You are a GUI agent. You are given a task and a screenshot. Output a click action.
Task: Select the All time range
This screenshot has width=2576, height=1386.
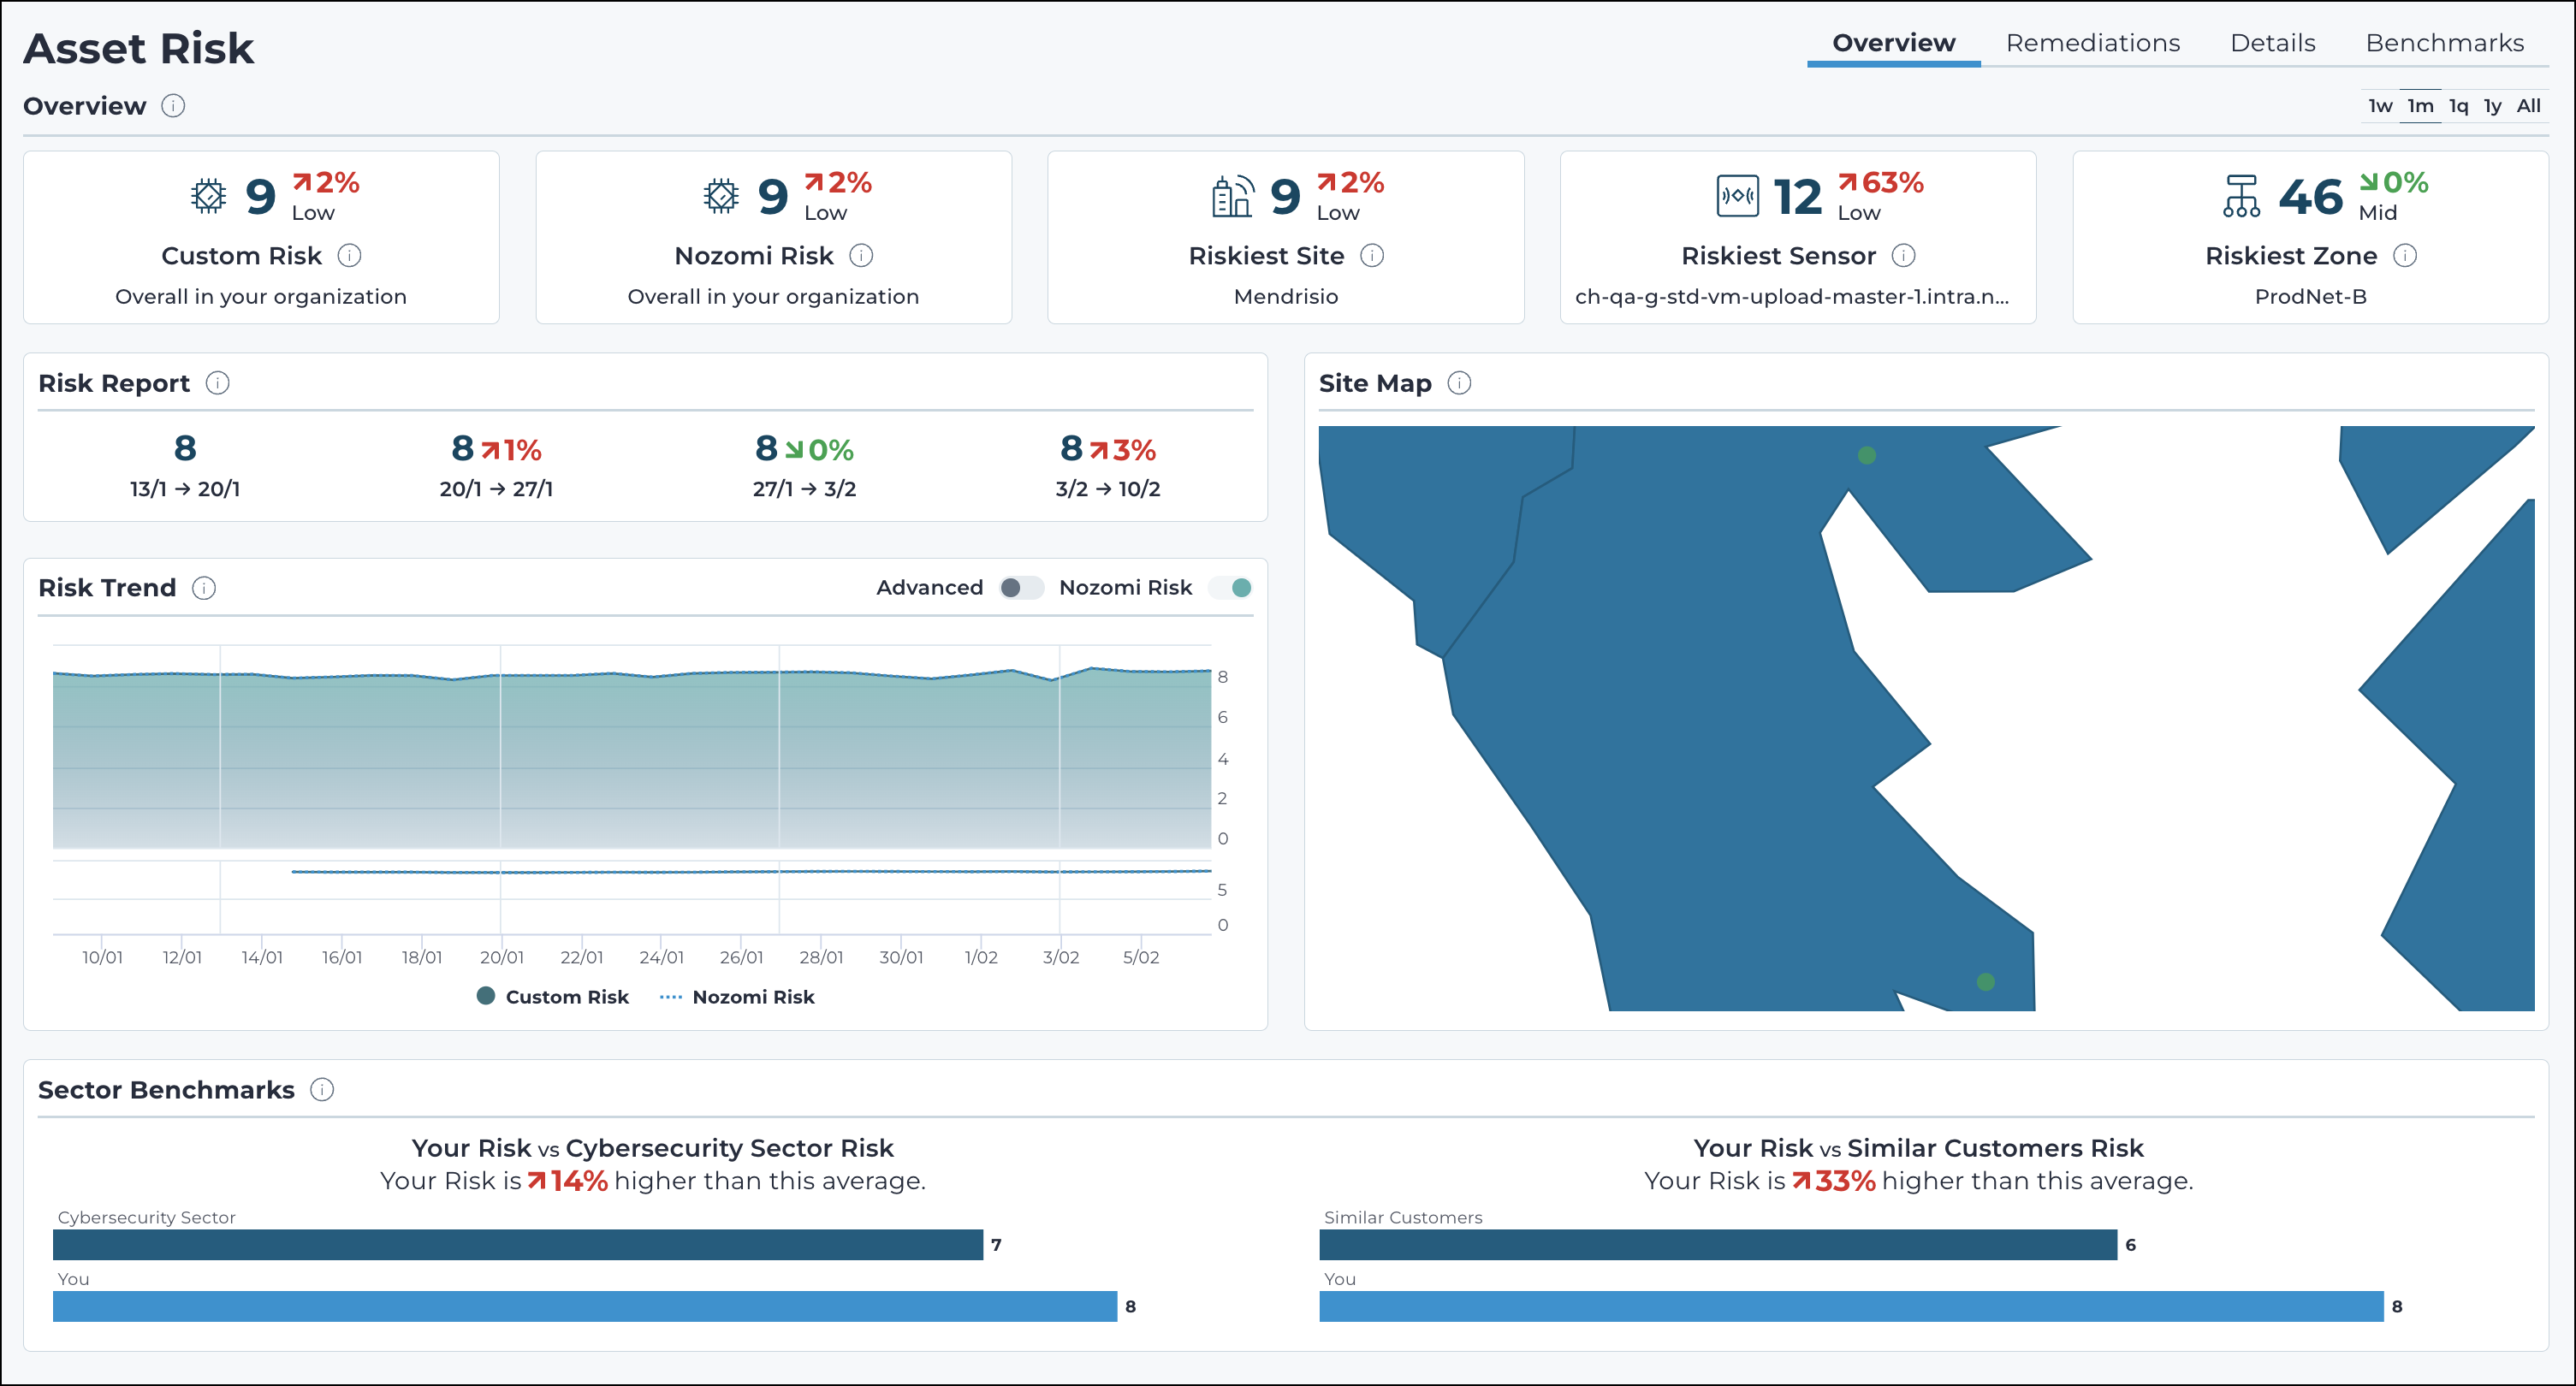2528,106
